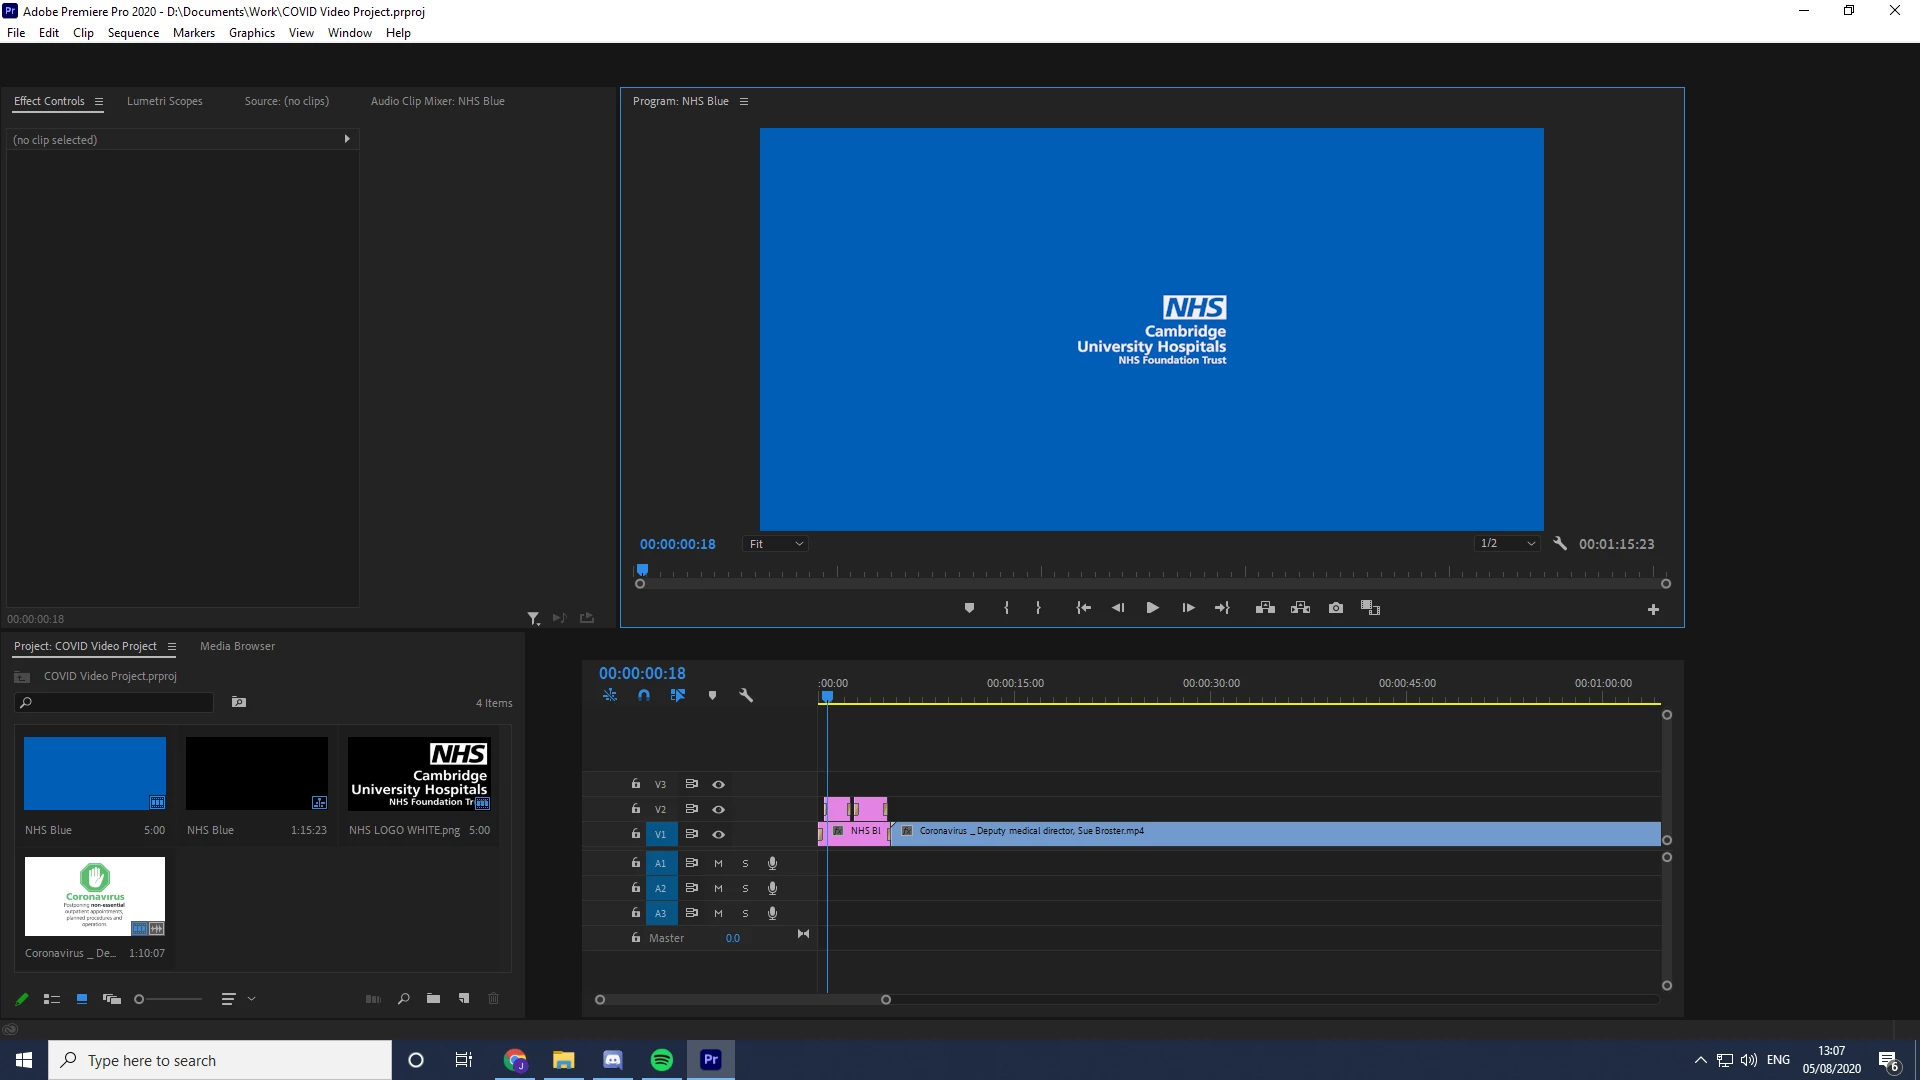Mute audio track A1
Viewport: 1920px width, 1080px height.
click(718, 863)
